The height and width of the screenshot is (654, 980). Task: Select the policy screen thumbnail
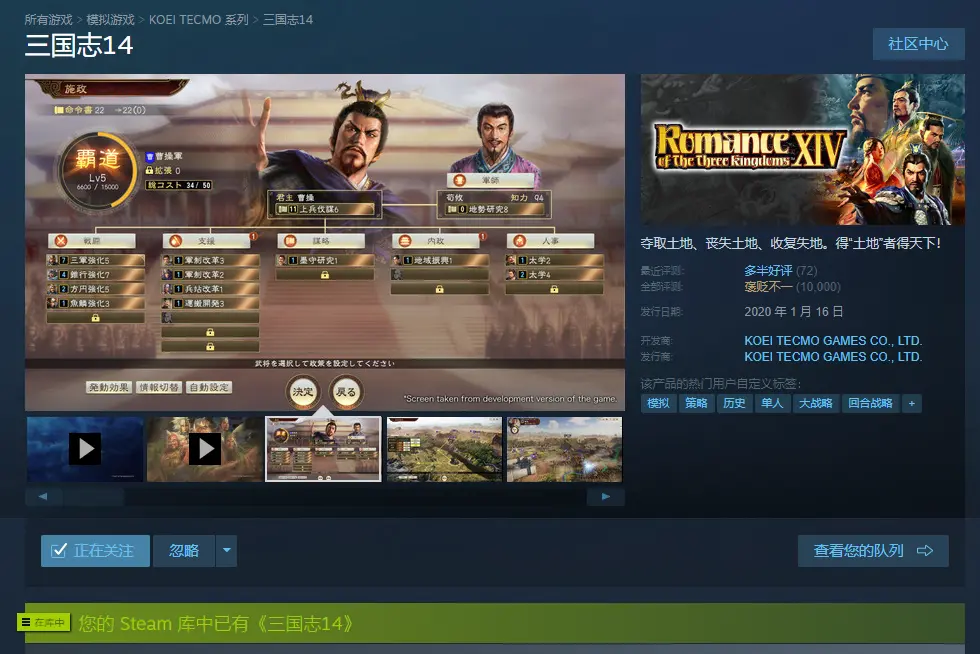323,449
